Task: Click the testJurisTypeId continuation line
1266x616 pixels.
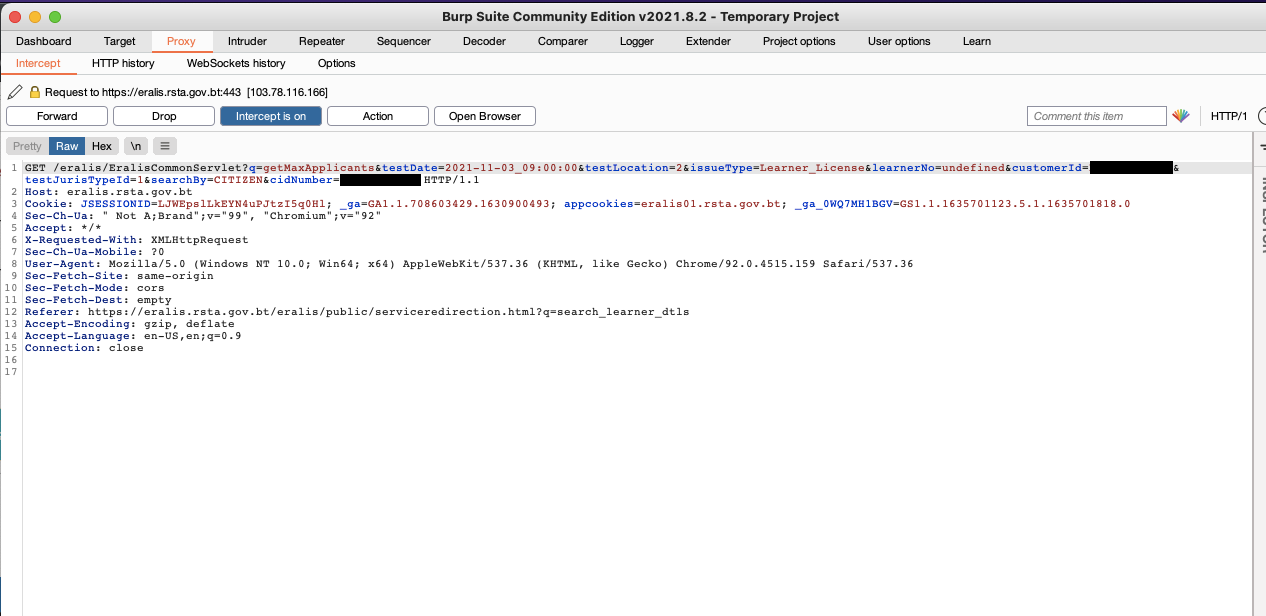Action: [252, 180]
